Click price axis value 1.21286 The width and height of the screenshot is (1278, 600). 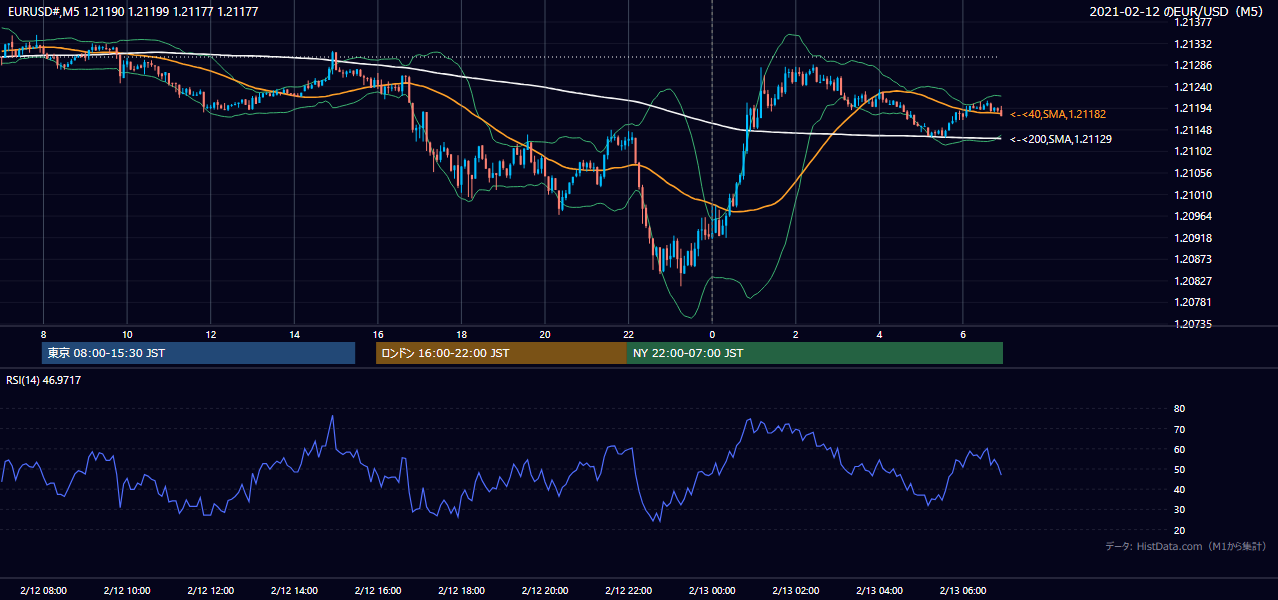[1193, 65]
